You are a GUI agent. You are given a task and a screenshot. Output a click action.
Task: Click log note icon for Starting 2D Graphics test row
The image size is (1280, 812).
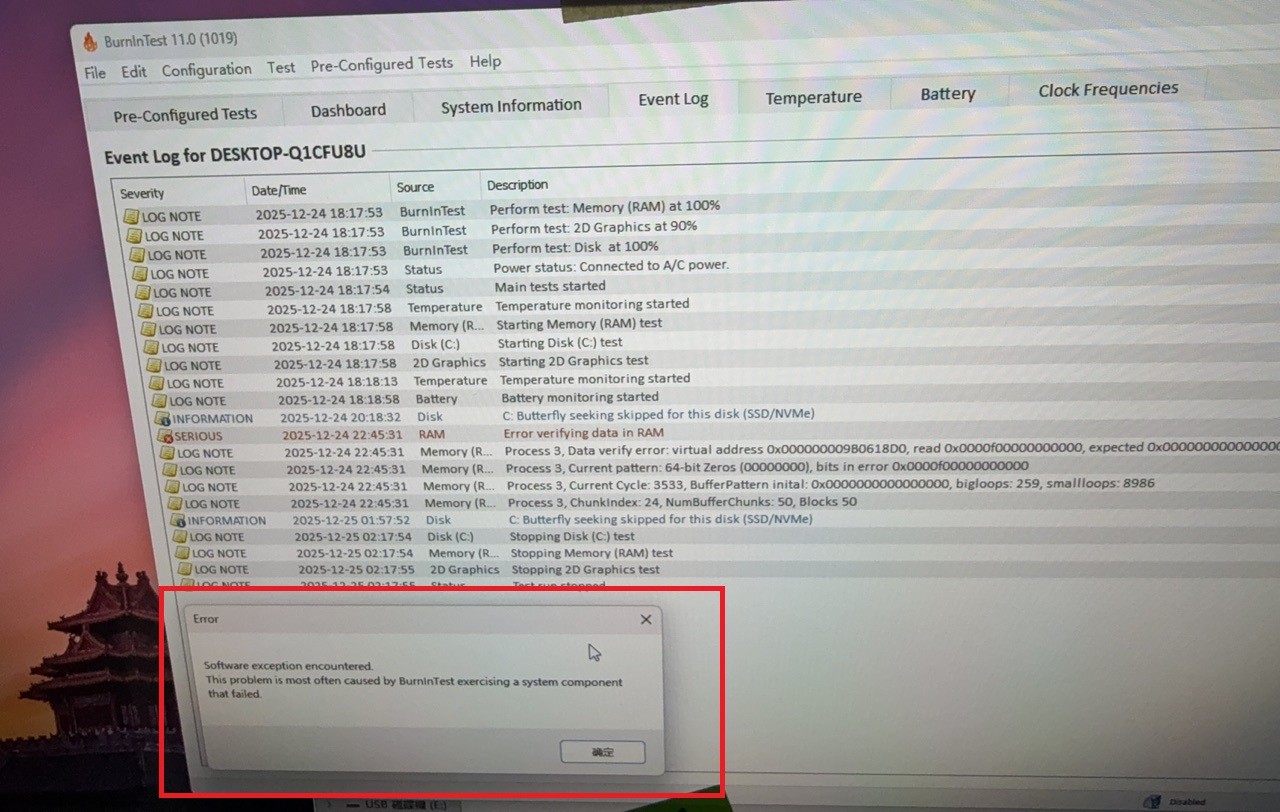(154, 365)
